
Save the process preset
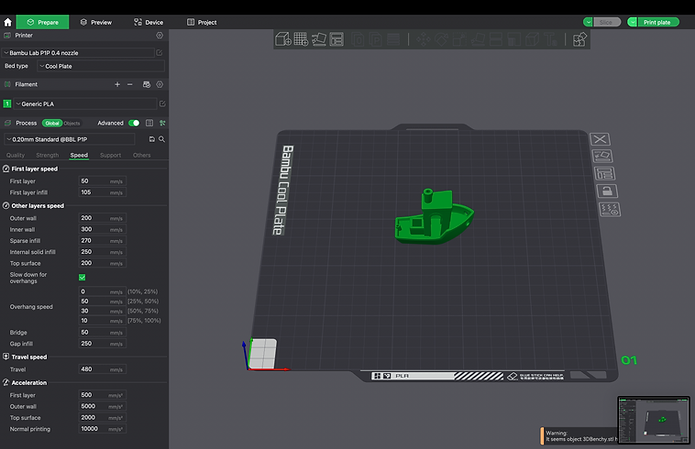152,139
